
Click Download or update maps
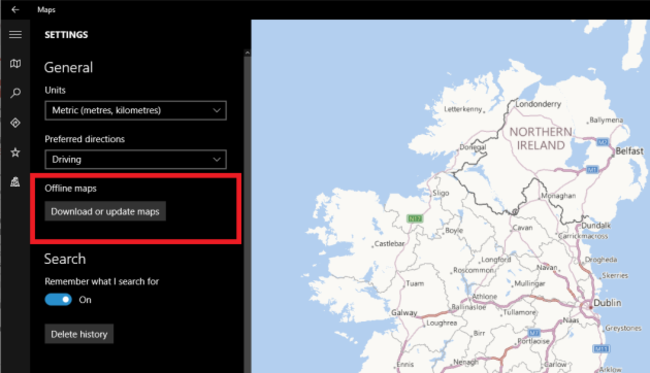105,211
